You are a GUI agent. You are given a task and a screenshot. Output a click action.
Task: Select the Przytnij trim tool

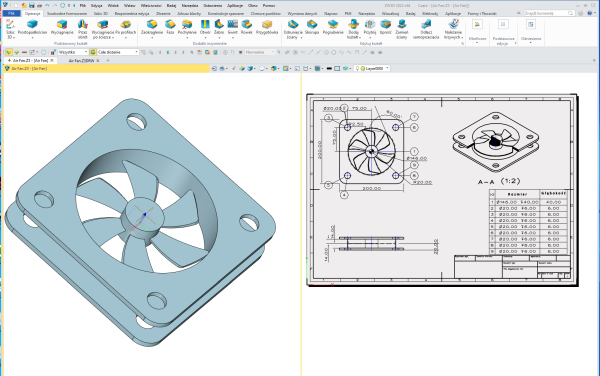(370, 27)
